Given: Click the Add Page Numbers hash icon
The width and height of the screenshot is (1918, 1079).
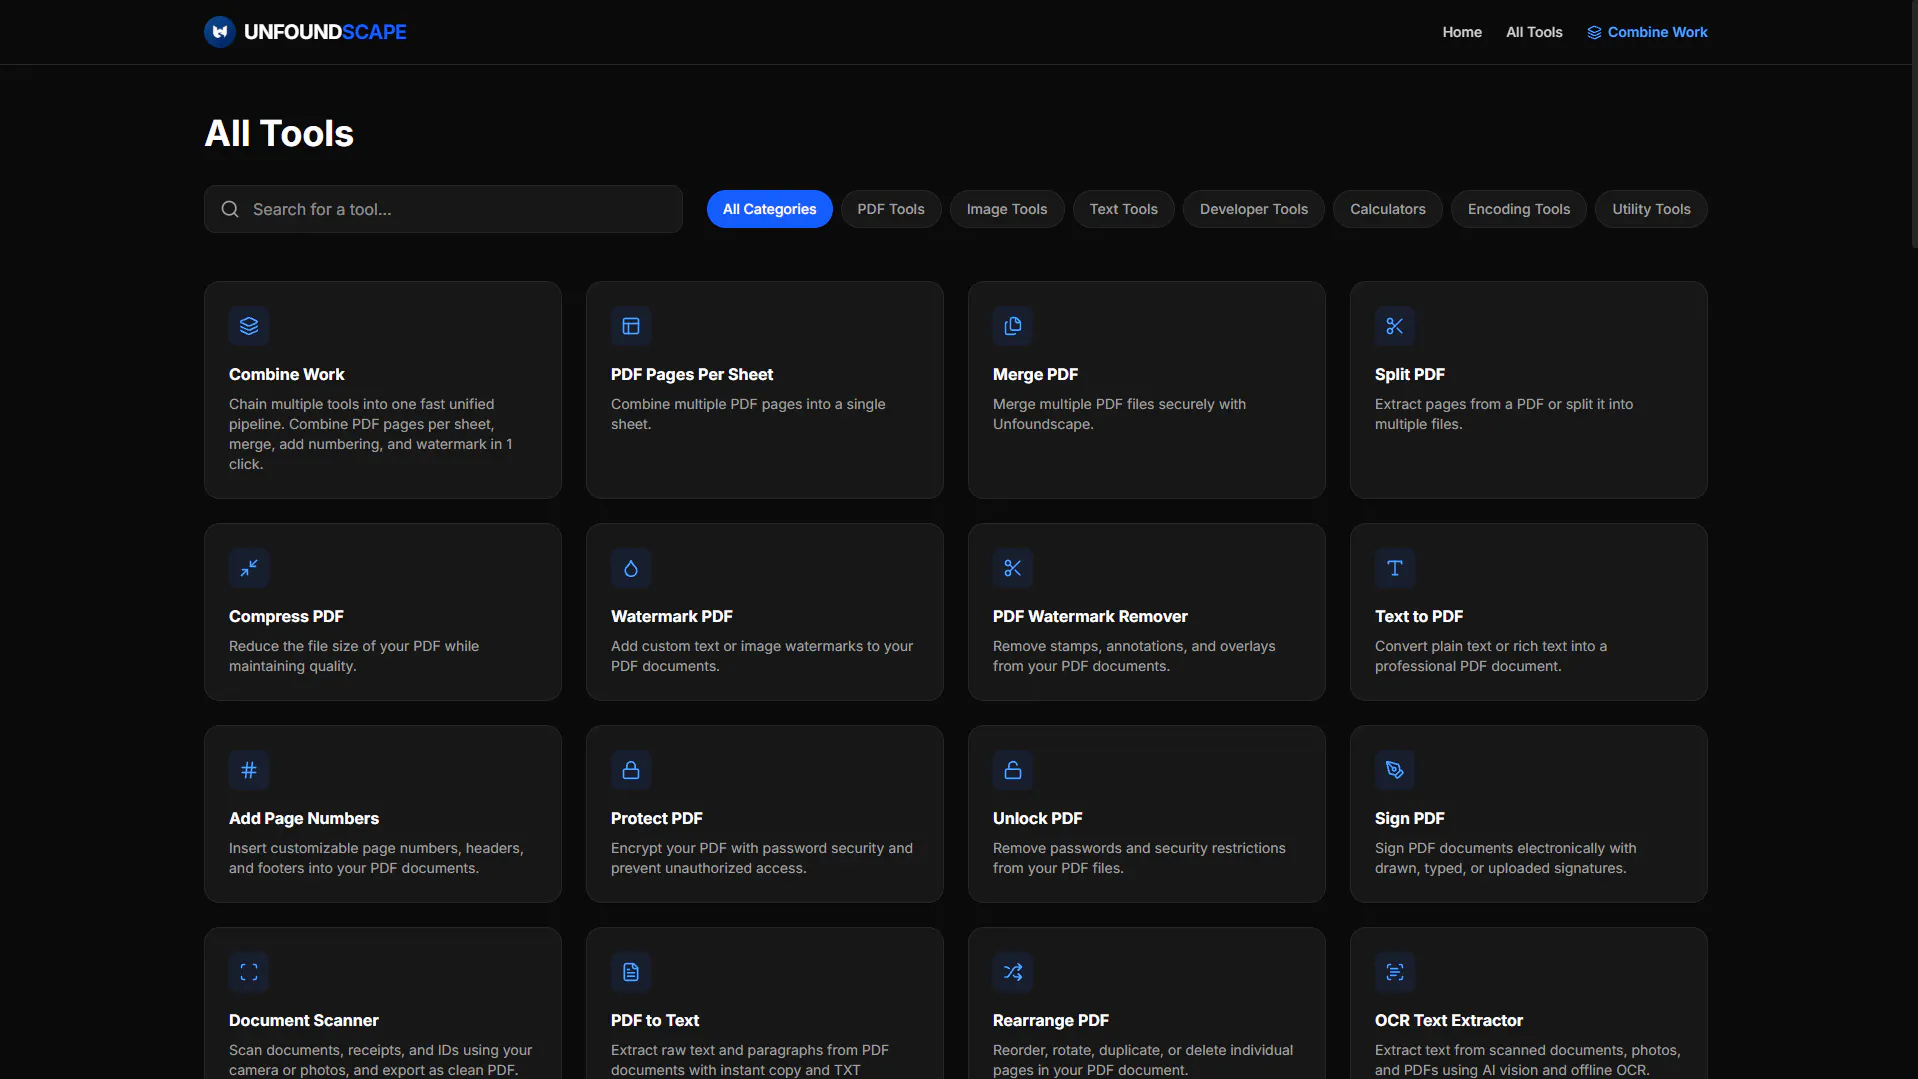Looking at the screenshot, I should click(x=249, y=770).
